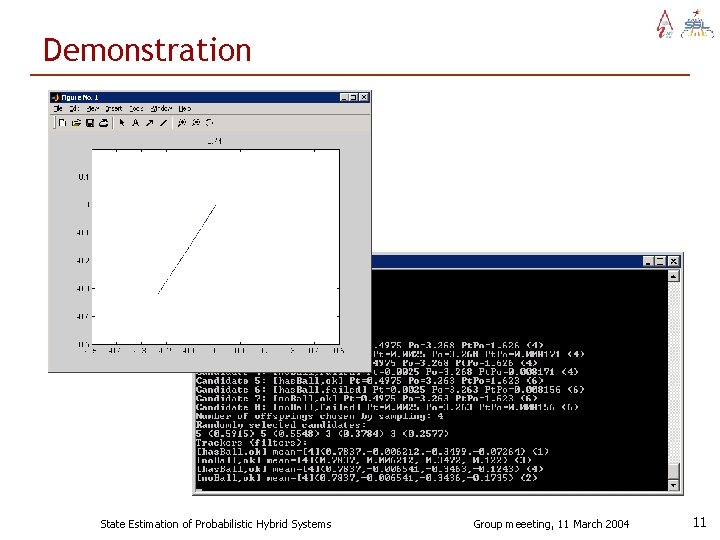Screen dimensions: 720x540
Task: Click MATLAB logo icon in Figure title bar
Action: [56, 97]
